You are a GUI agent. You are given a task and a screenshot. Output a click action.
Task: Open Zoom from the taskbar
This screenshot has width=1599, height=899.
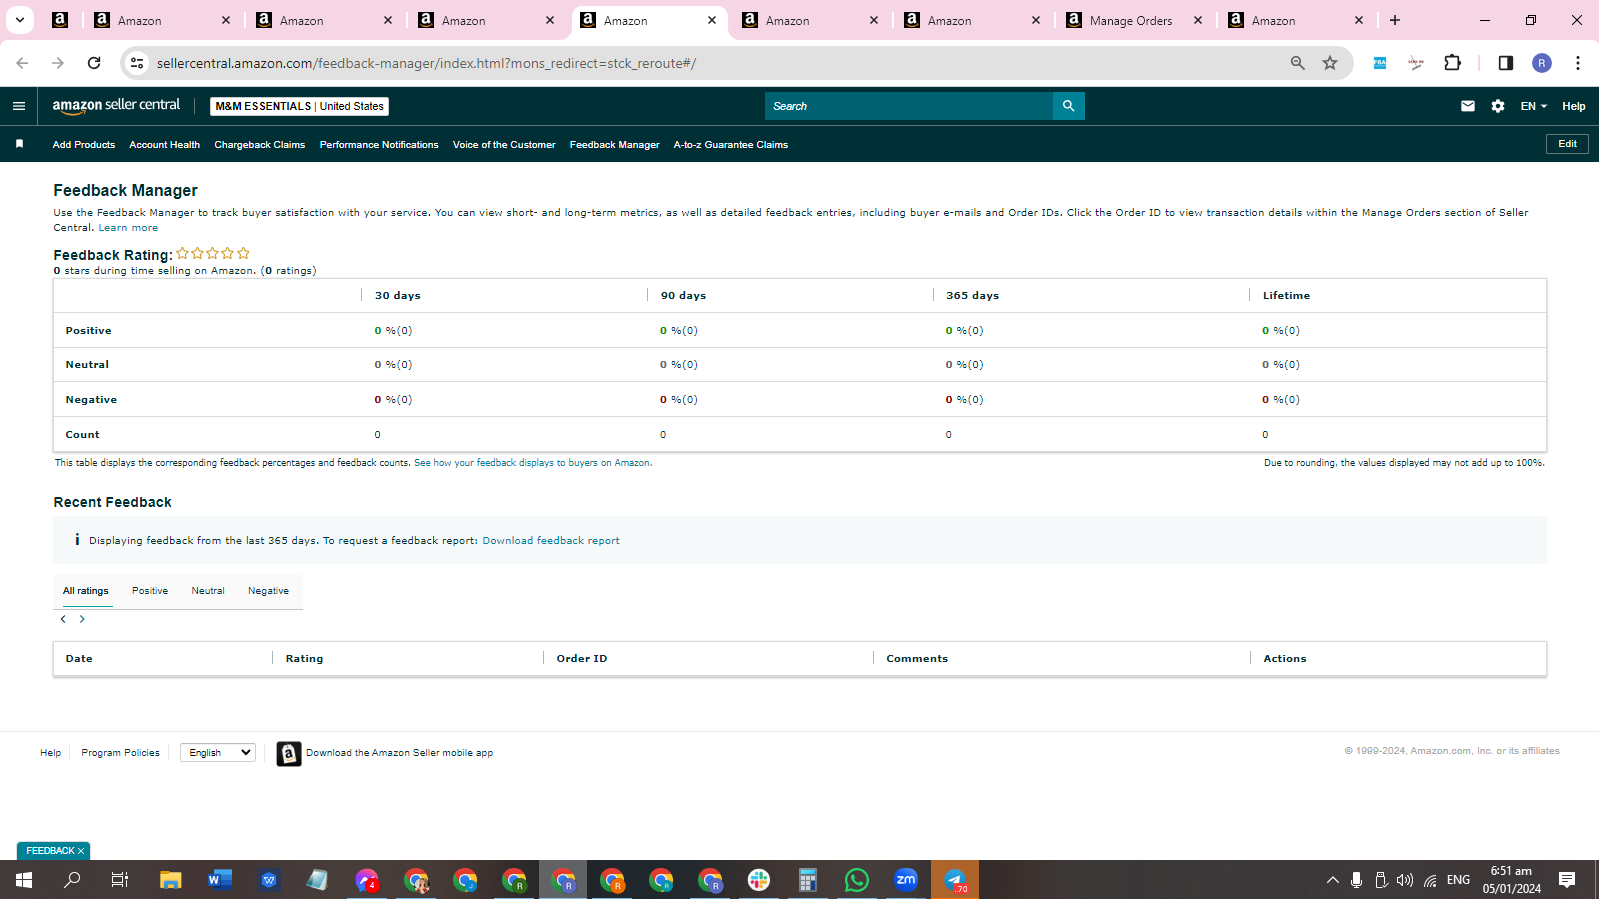906,880
